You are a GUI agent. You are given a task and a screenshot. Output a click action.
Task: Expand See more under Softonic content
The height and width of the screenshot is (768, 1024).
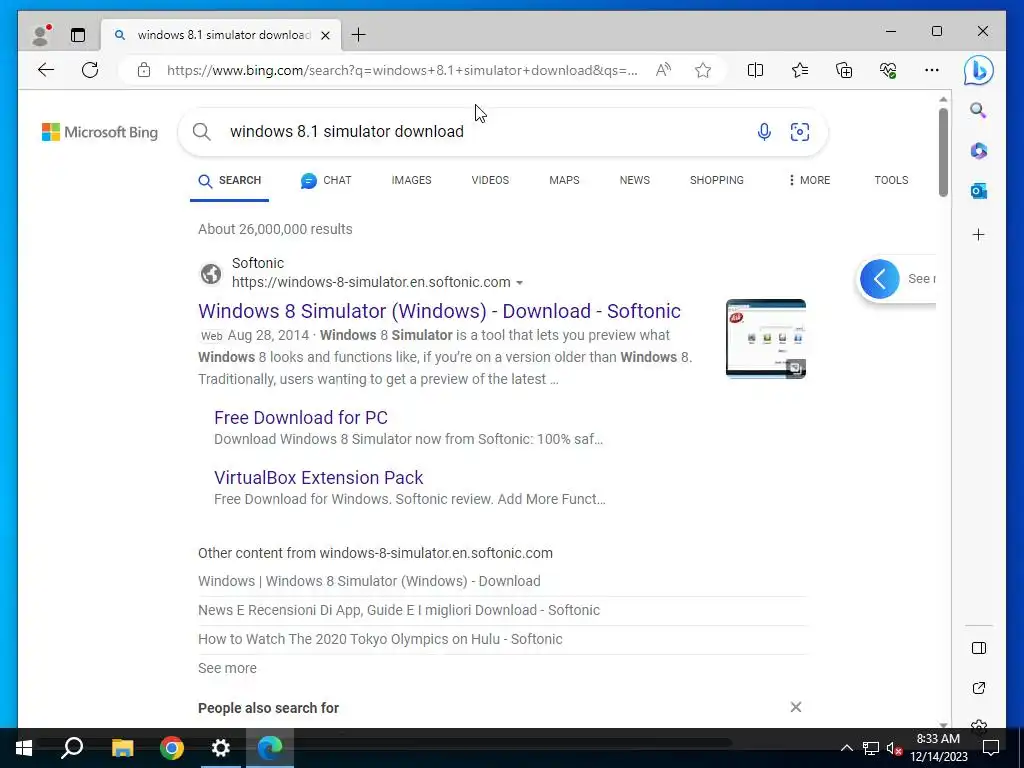227,668
